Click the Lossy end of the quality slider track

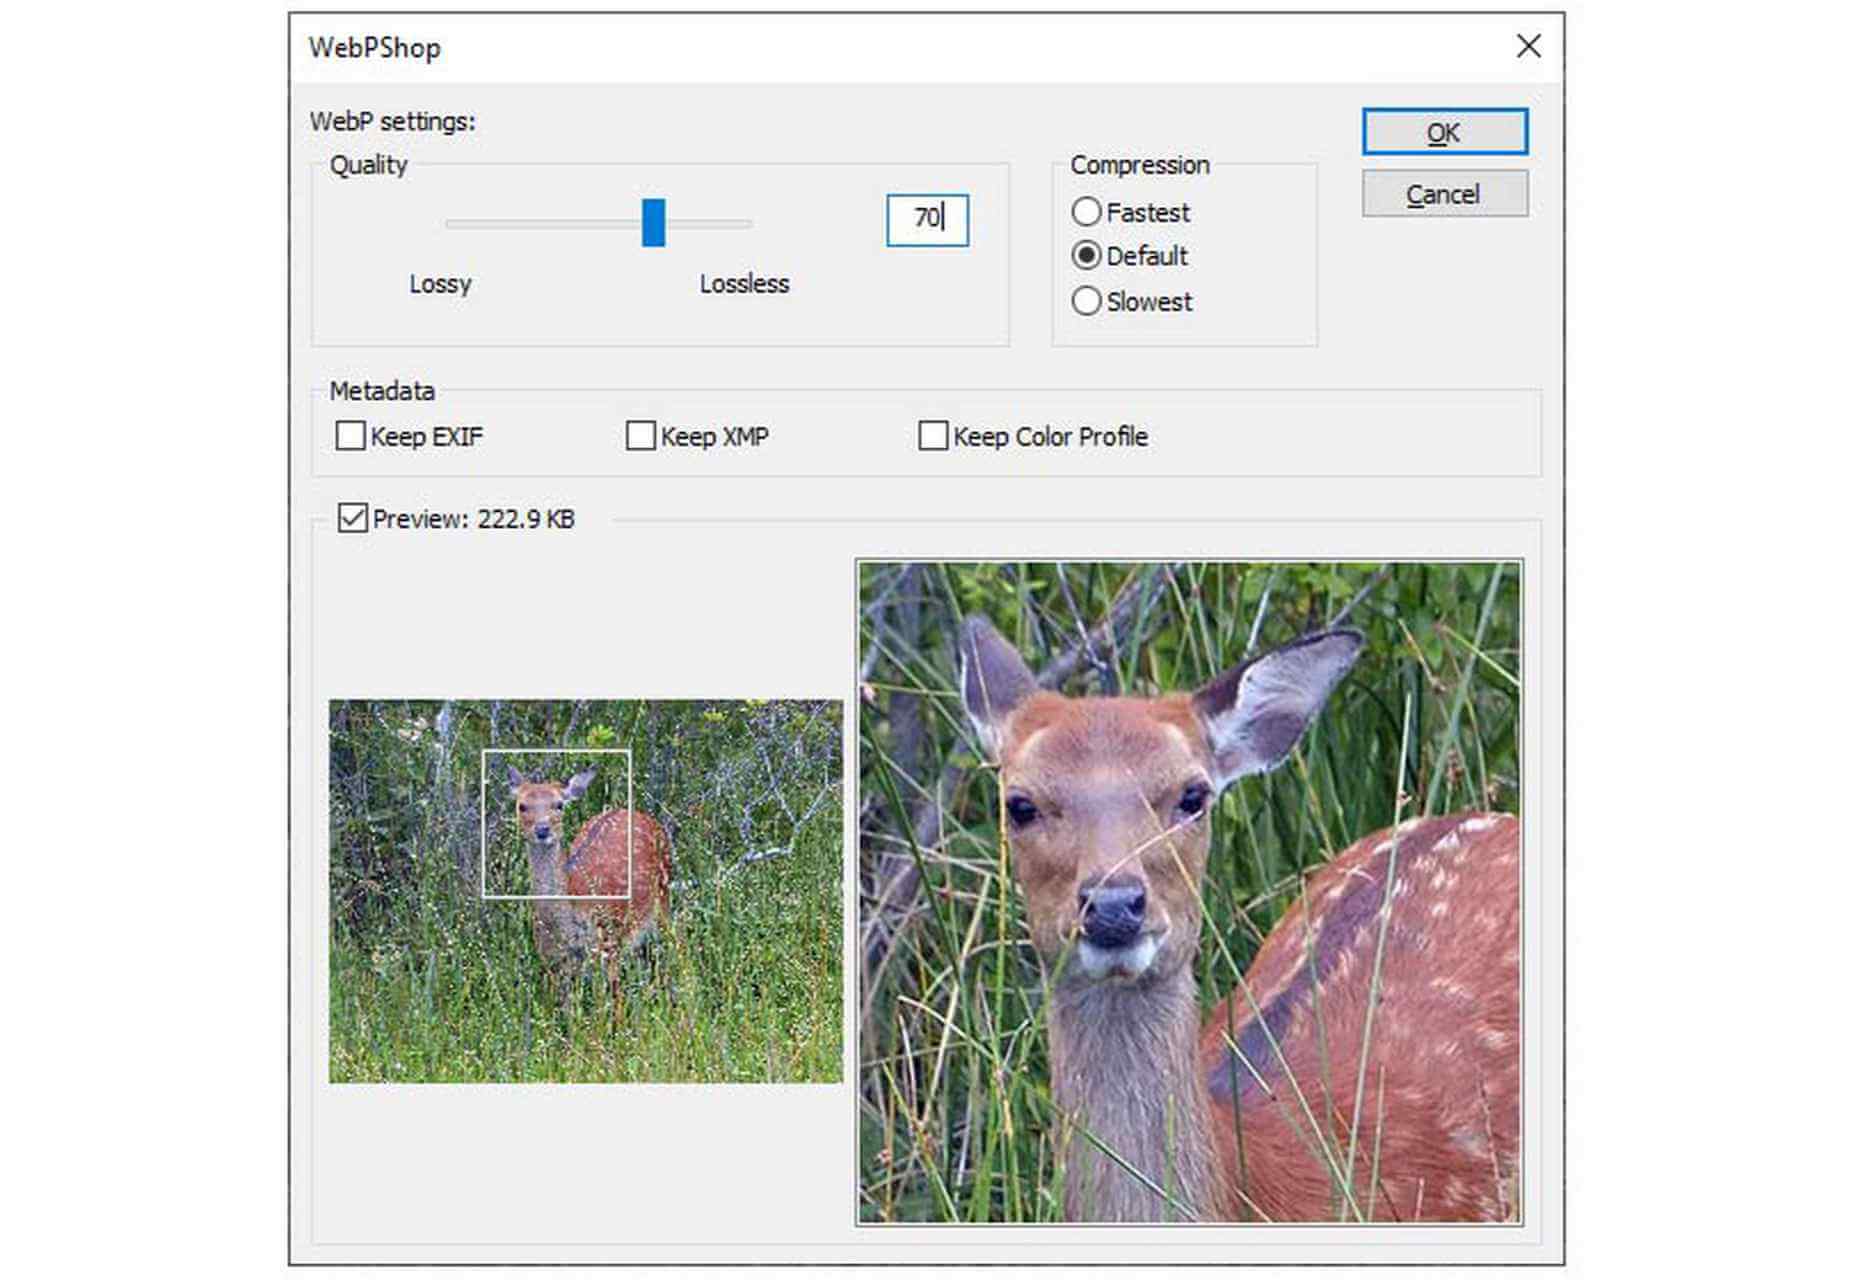coord(452,224)
